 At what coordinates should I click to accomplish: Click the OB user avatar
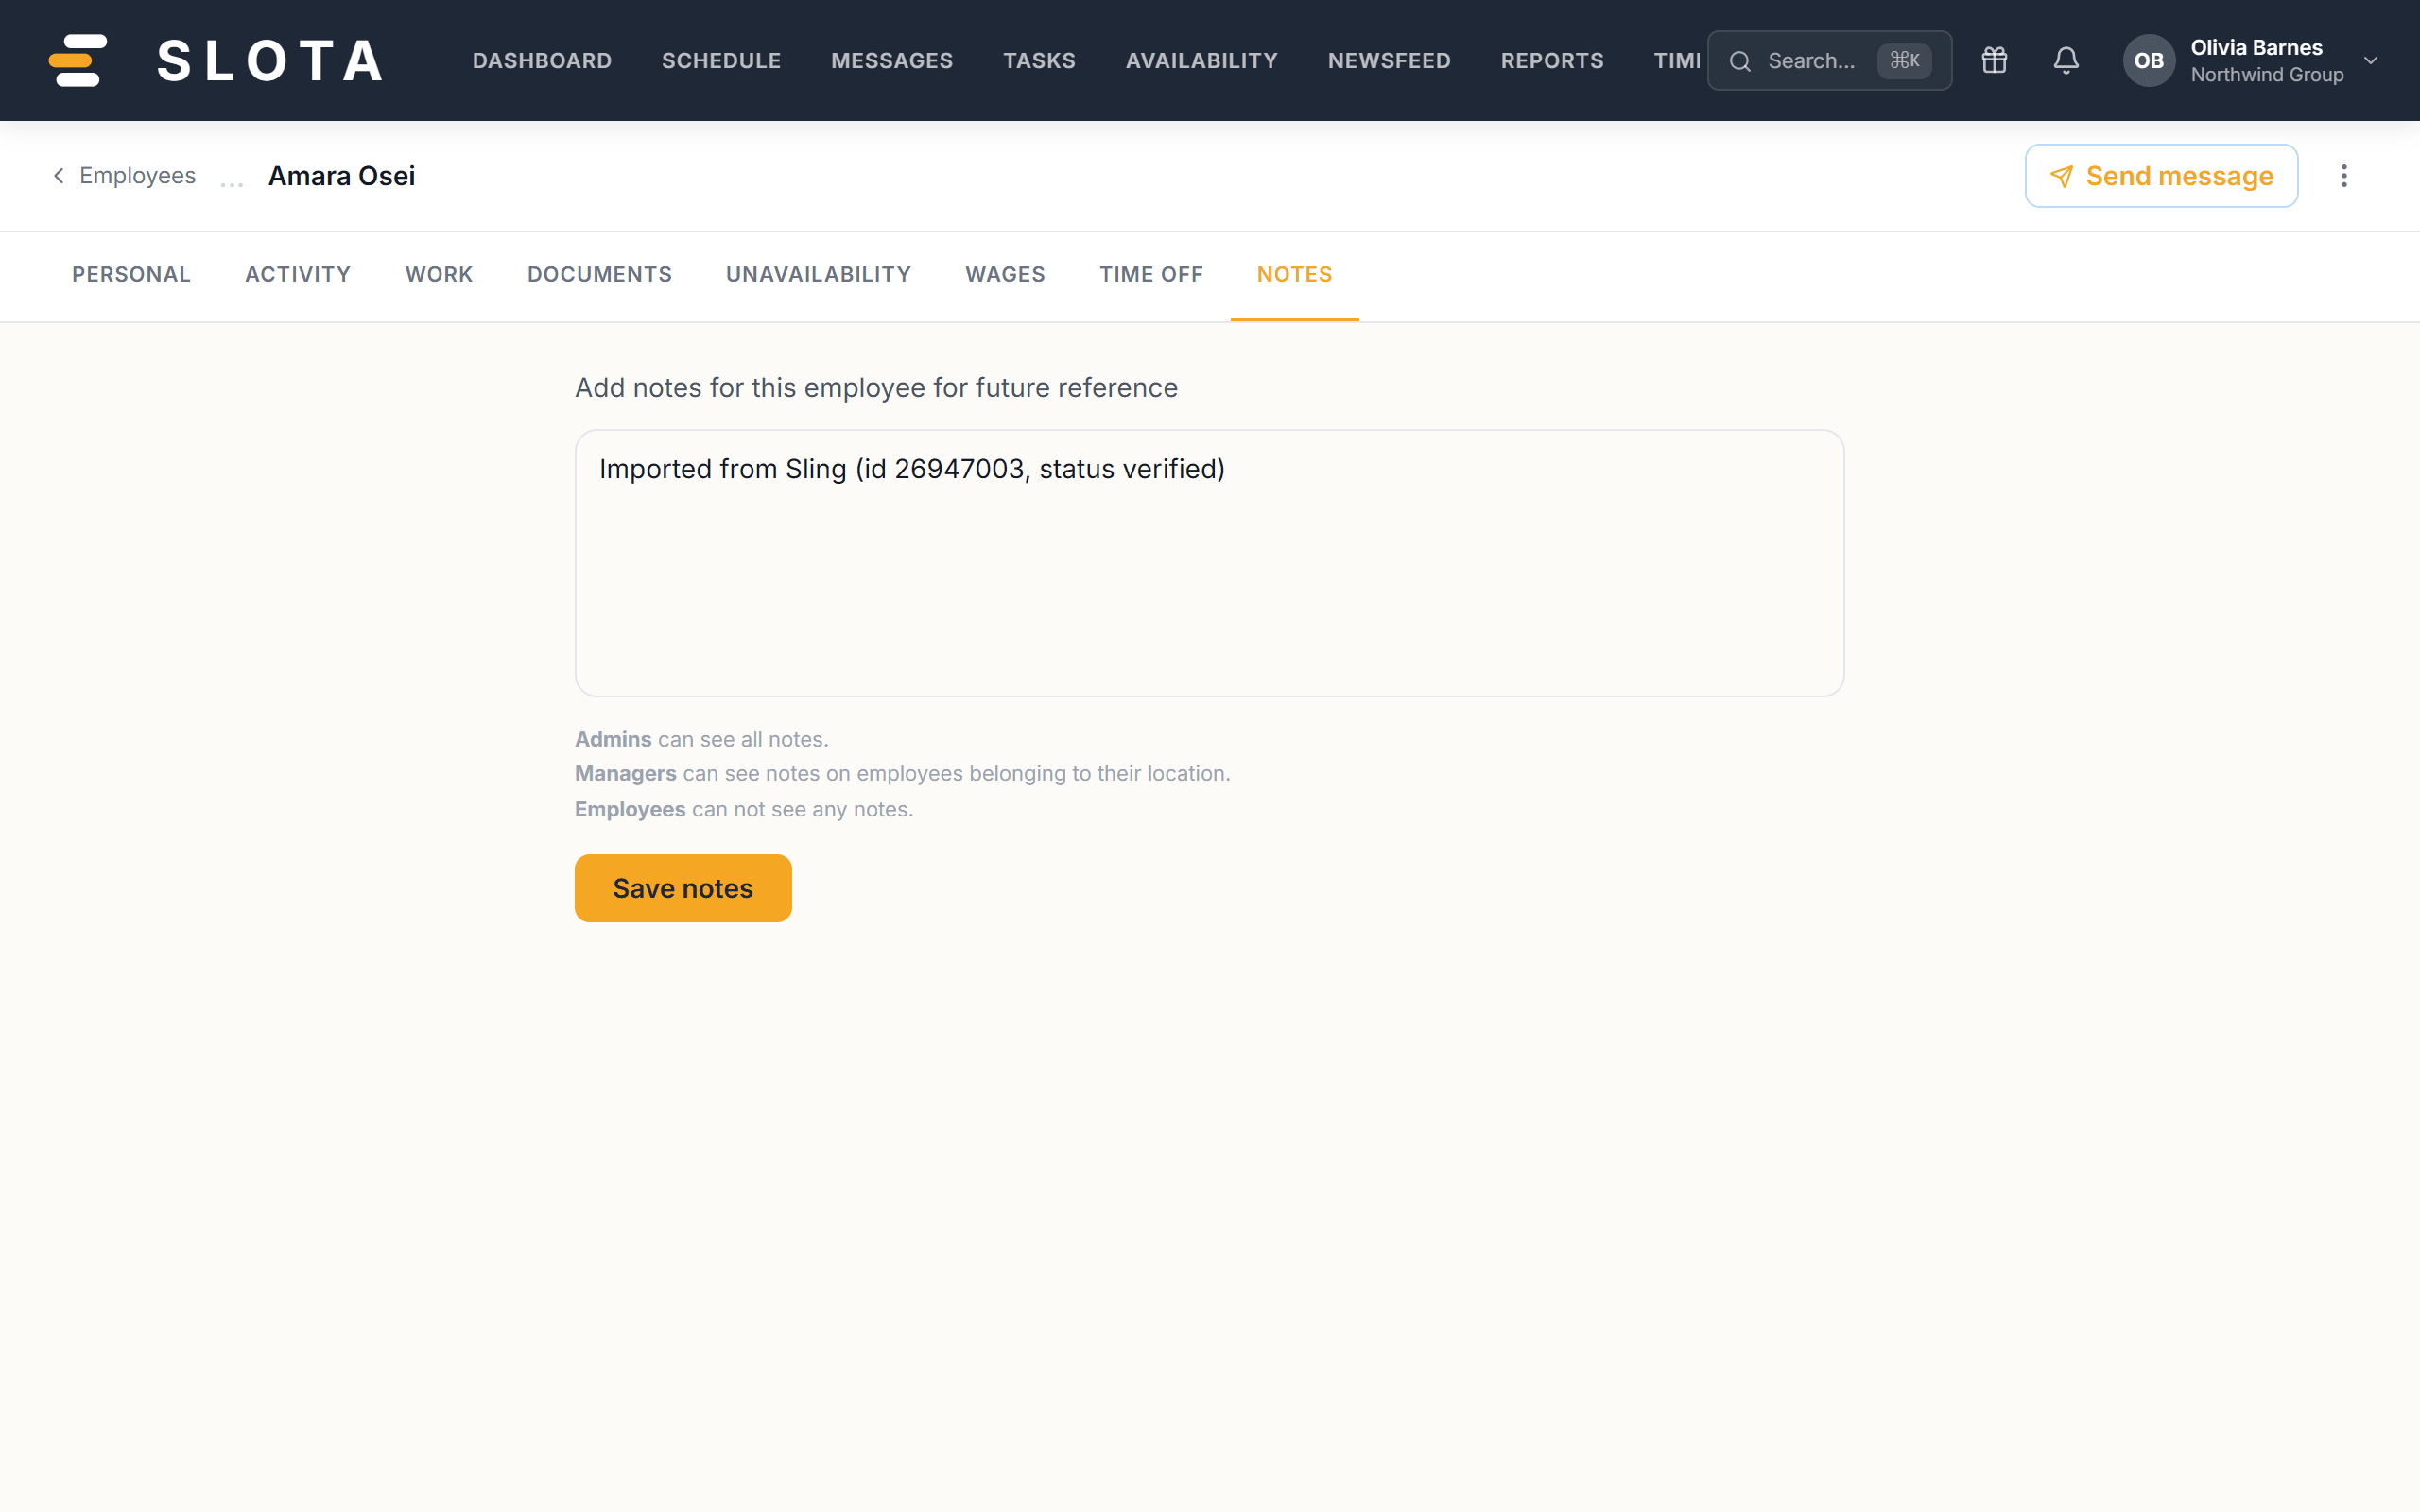tap(2148, 60)
